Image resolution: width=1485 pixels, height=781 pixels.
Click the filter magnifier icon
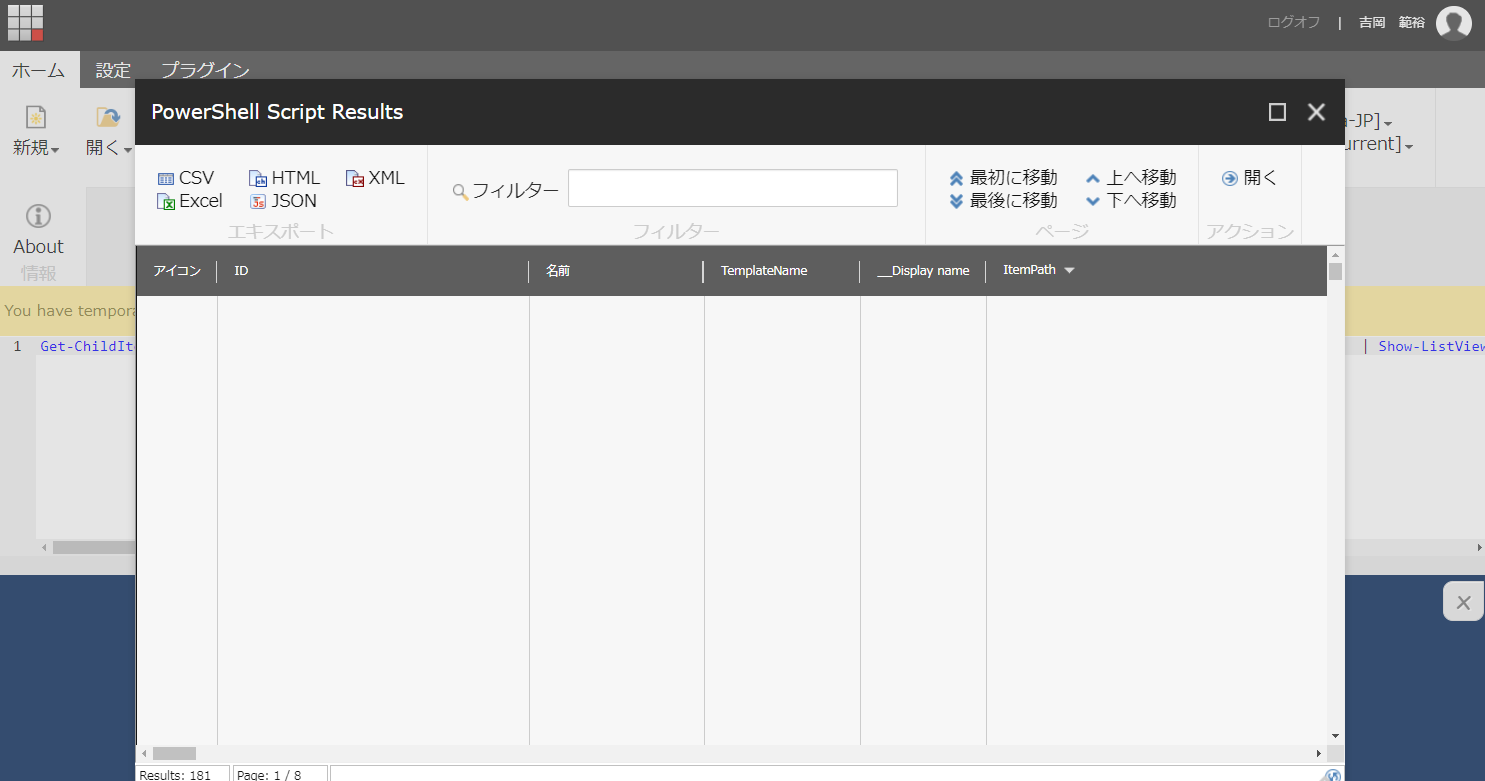[460, 191]
